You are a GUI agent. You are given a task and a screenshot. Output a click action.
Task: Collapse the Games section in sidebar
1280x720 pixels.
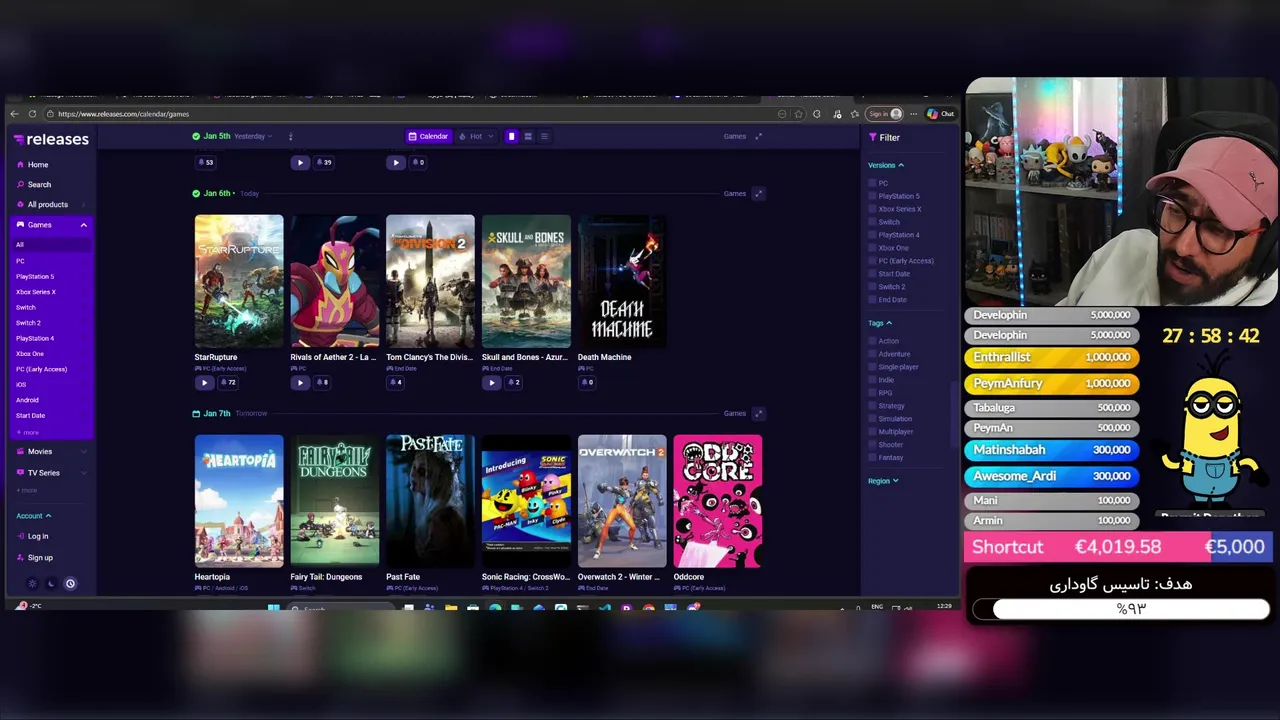(84, 225)
